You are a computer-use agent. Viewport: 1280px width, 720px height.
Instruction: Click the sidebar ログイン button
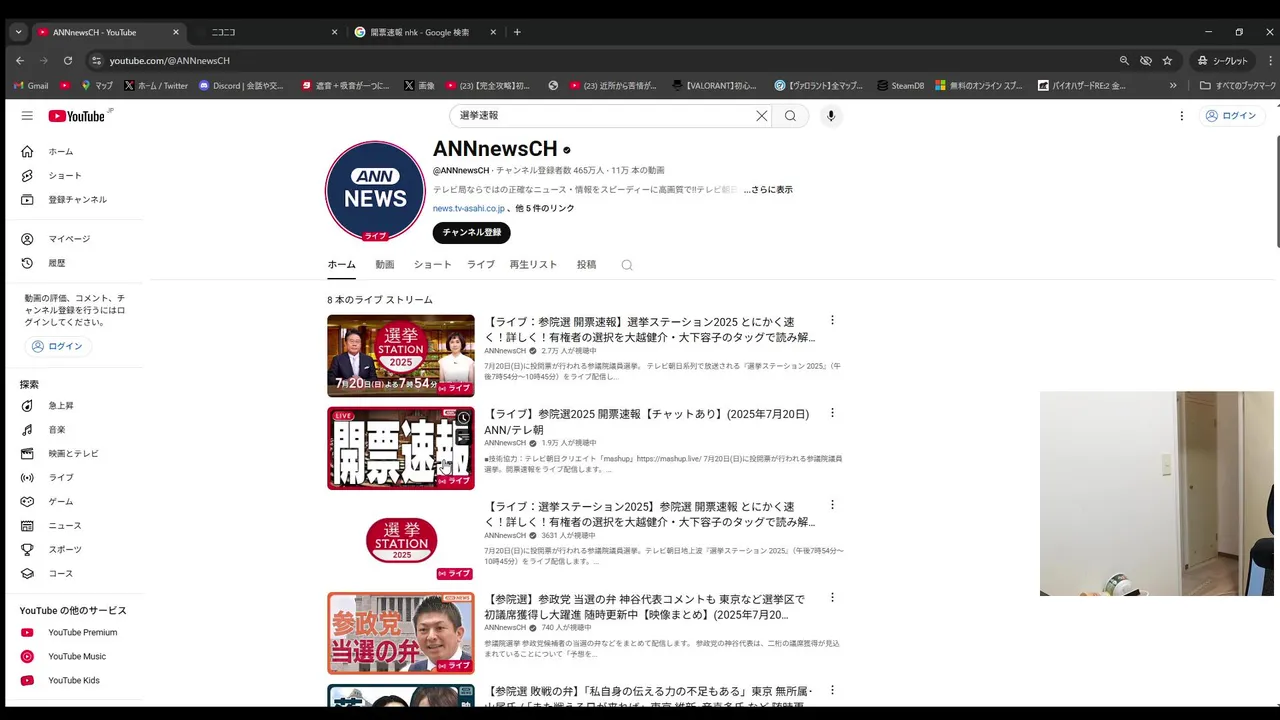tap(57, 347)
